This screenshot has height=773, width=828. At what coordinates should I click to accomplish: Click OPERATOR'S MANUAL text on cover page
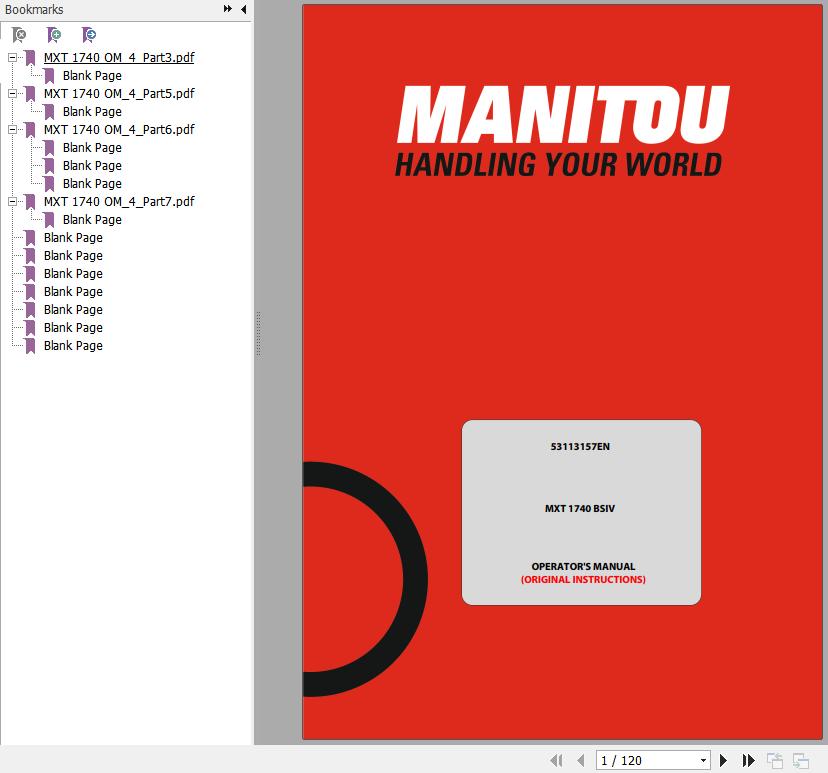583,566
